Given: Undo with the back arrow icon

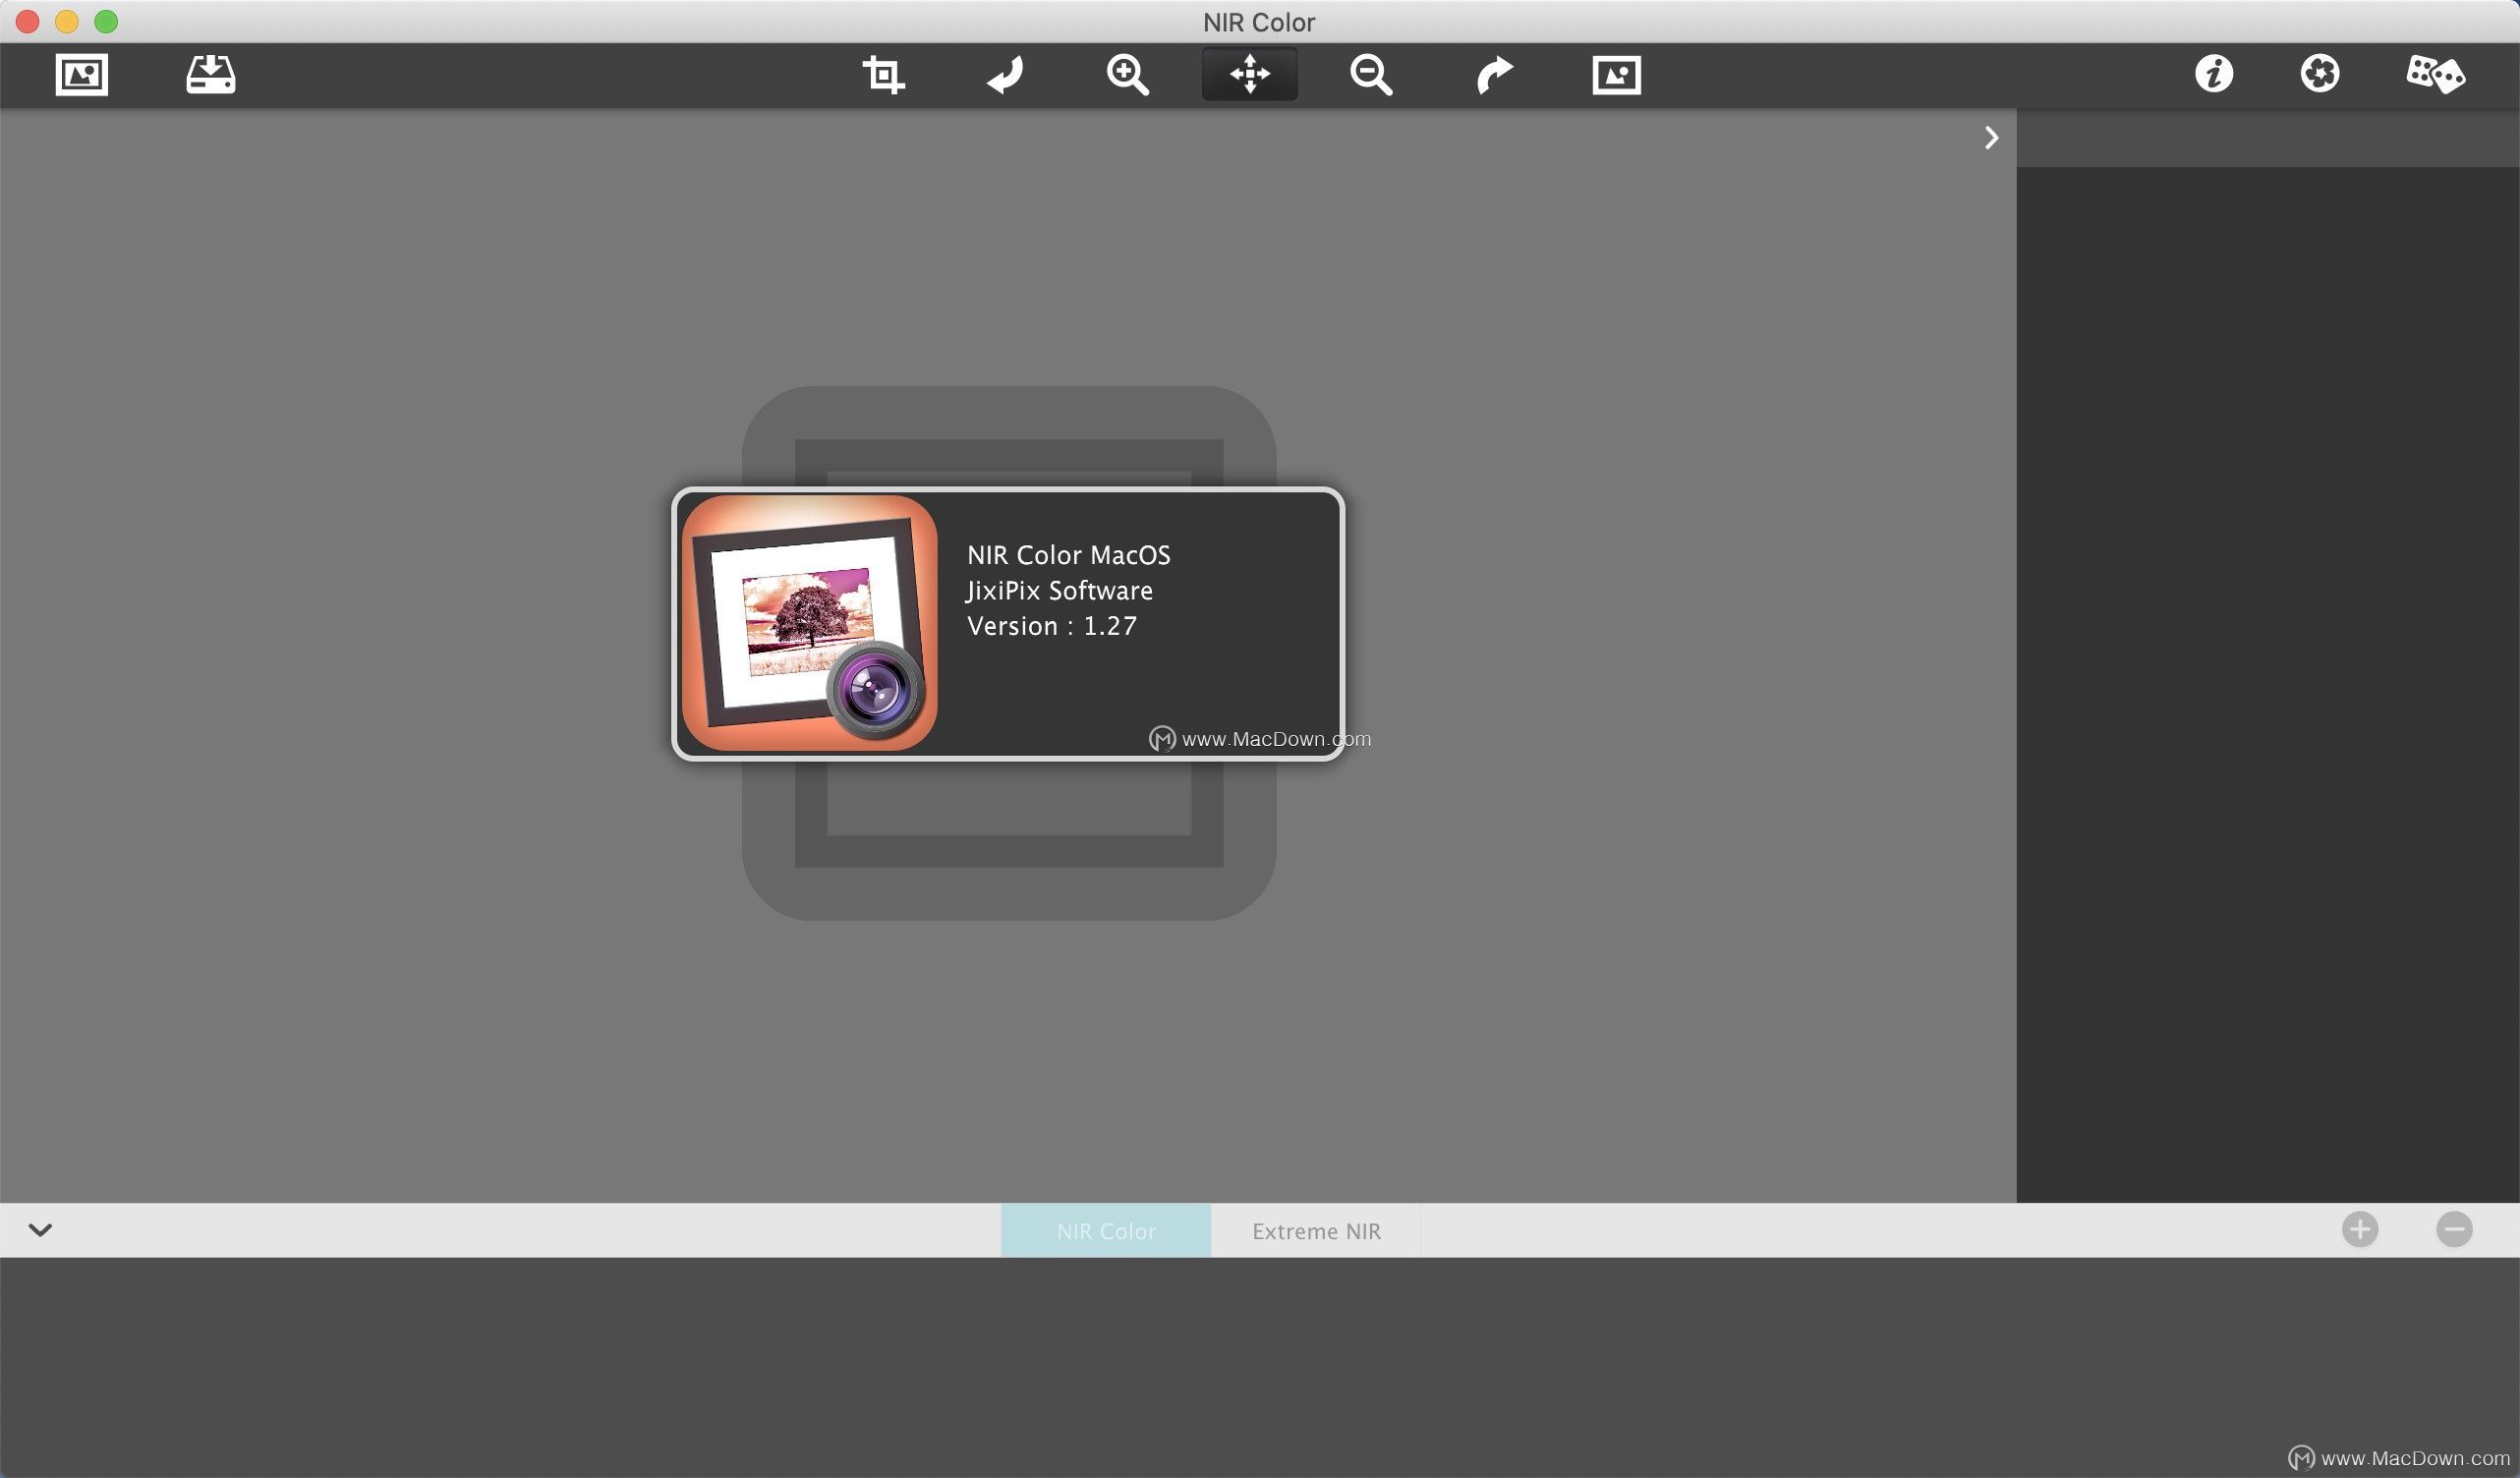Looking at the screenshot, I should (x=1006, y=75).
